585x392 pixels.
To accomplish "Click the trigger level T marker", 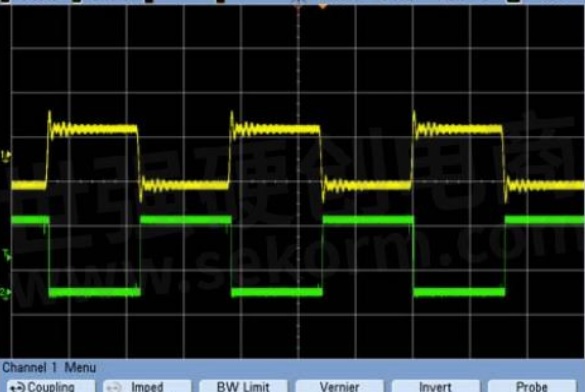I will [x=7, y=255].
